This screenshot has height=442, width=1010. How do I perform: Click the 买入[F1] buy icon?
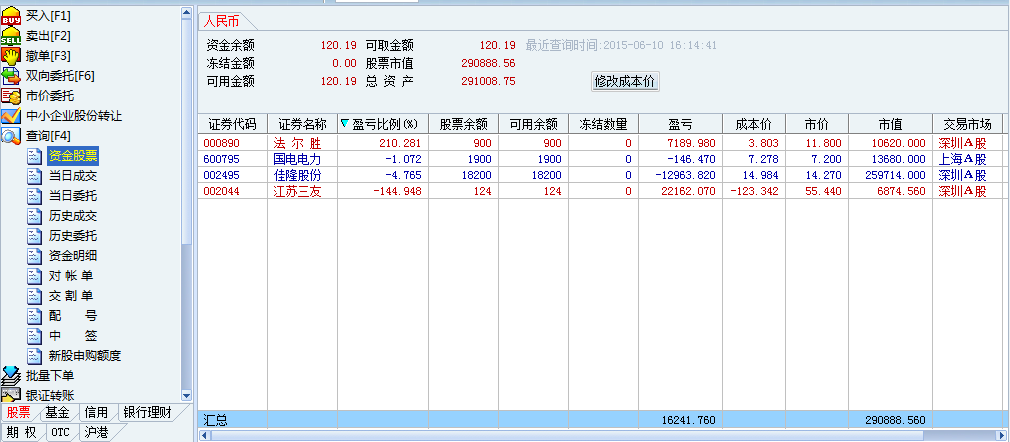pos(11,16)
